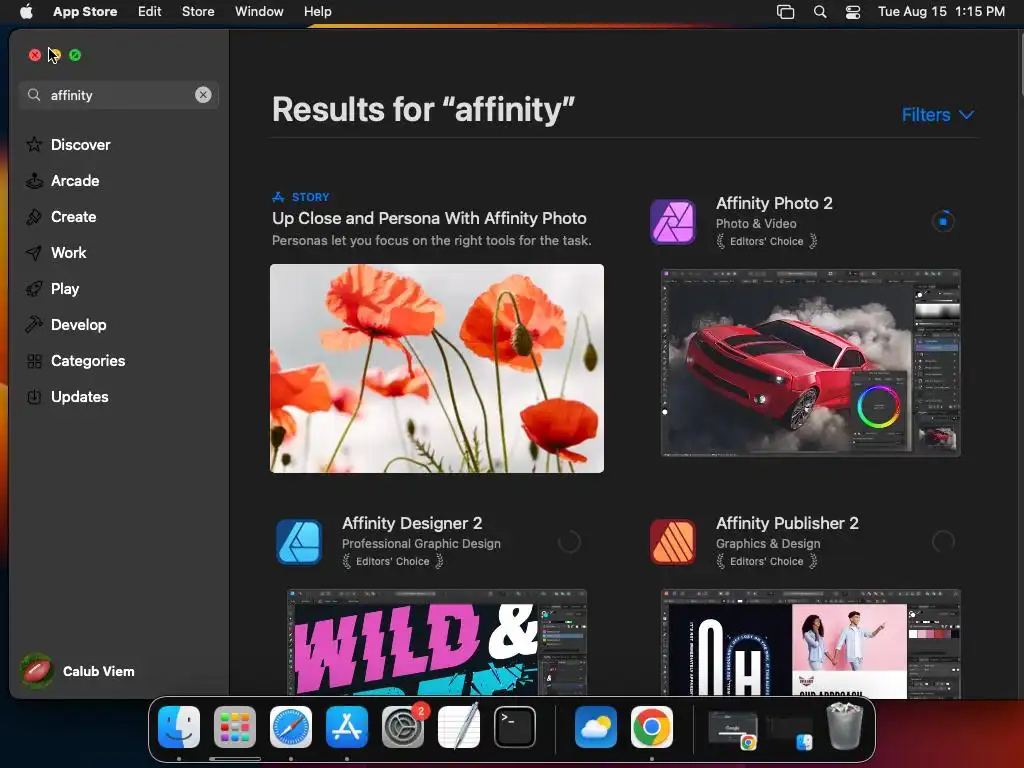The image size is (1024, 768).
Task: Open the Affinity Photo 2 app icon
Action: coord(673,222)
